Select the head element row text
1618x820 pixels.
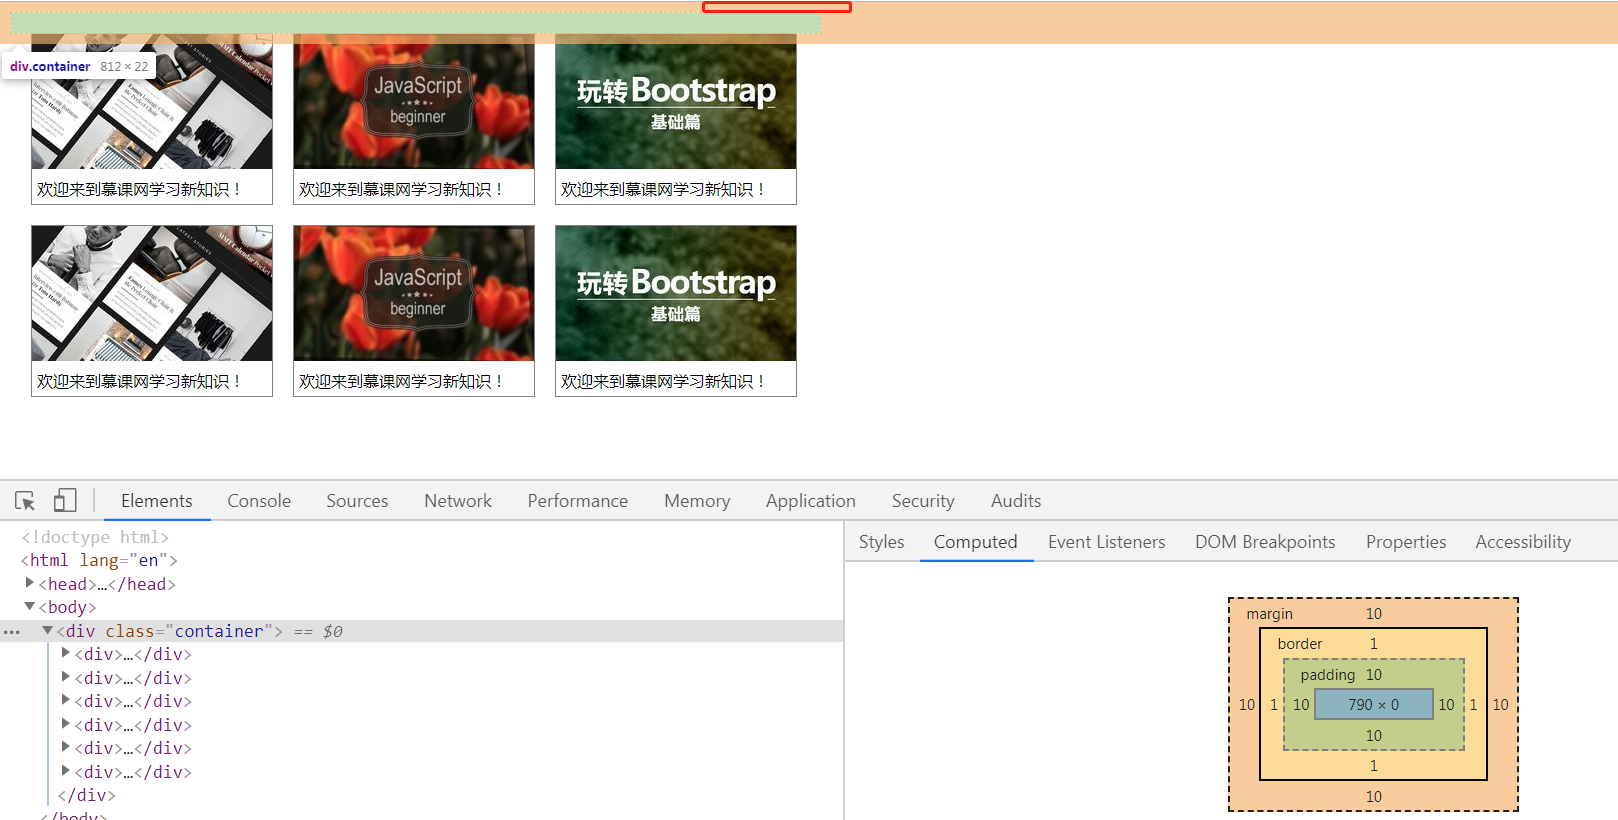coord(107,584)
